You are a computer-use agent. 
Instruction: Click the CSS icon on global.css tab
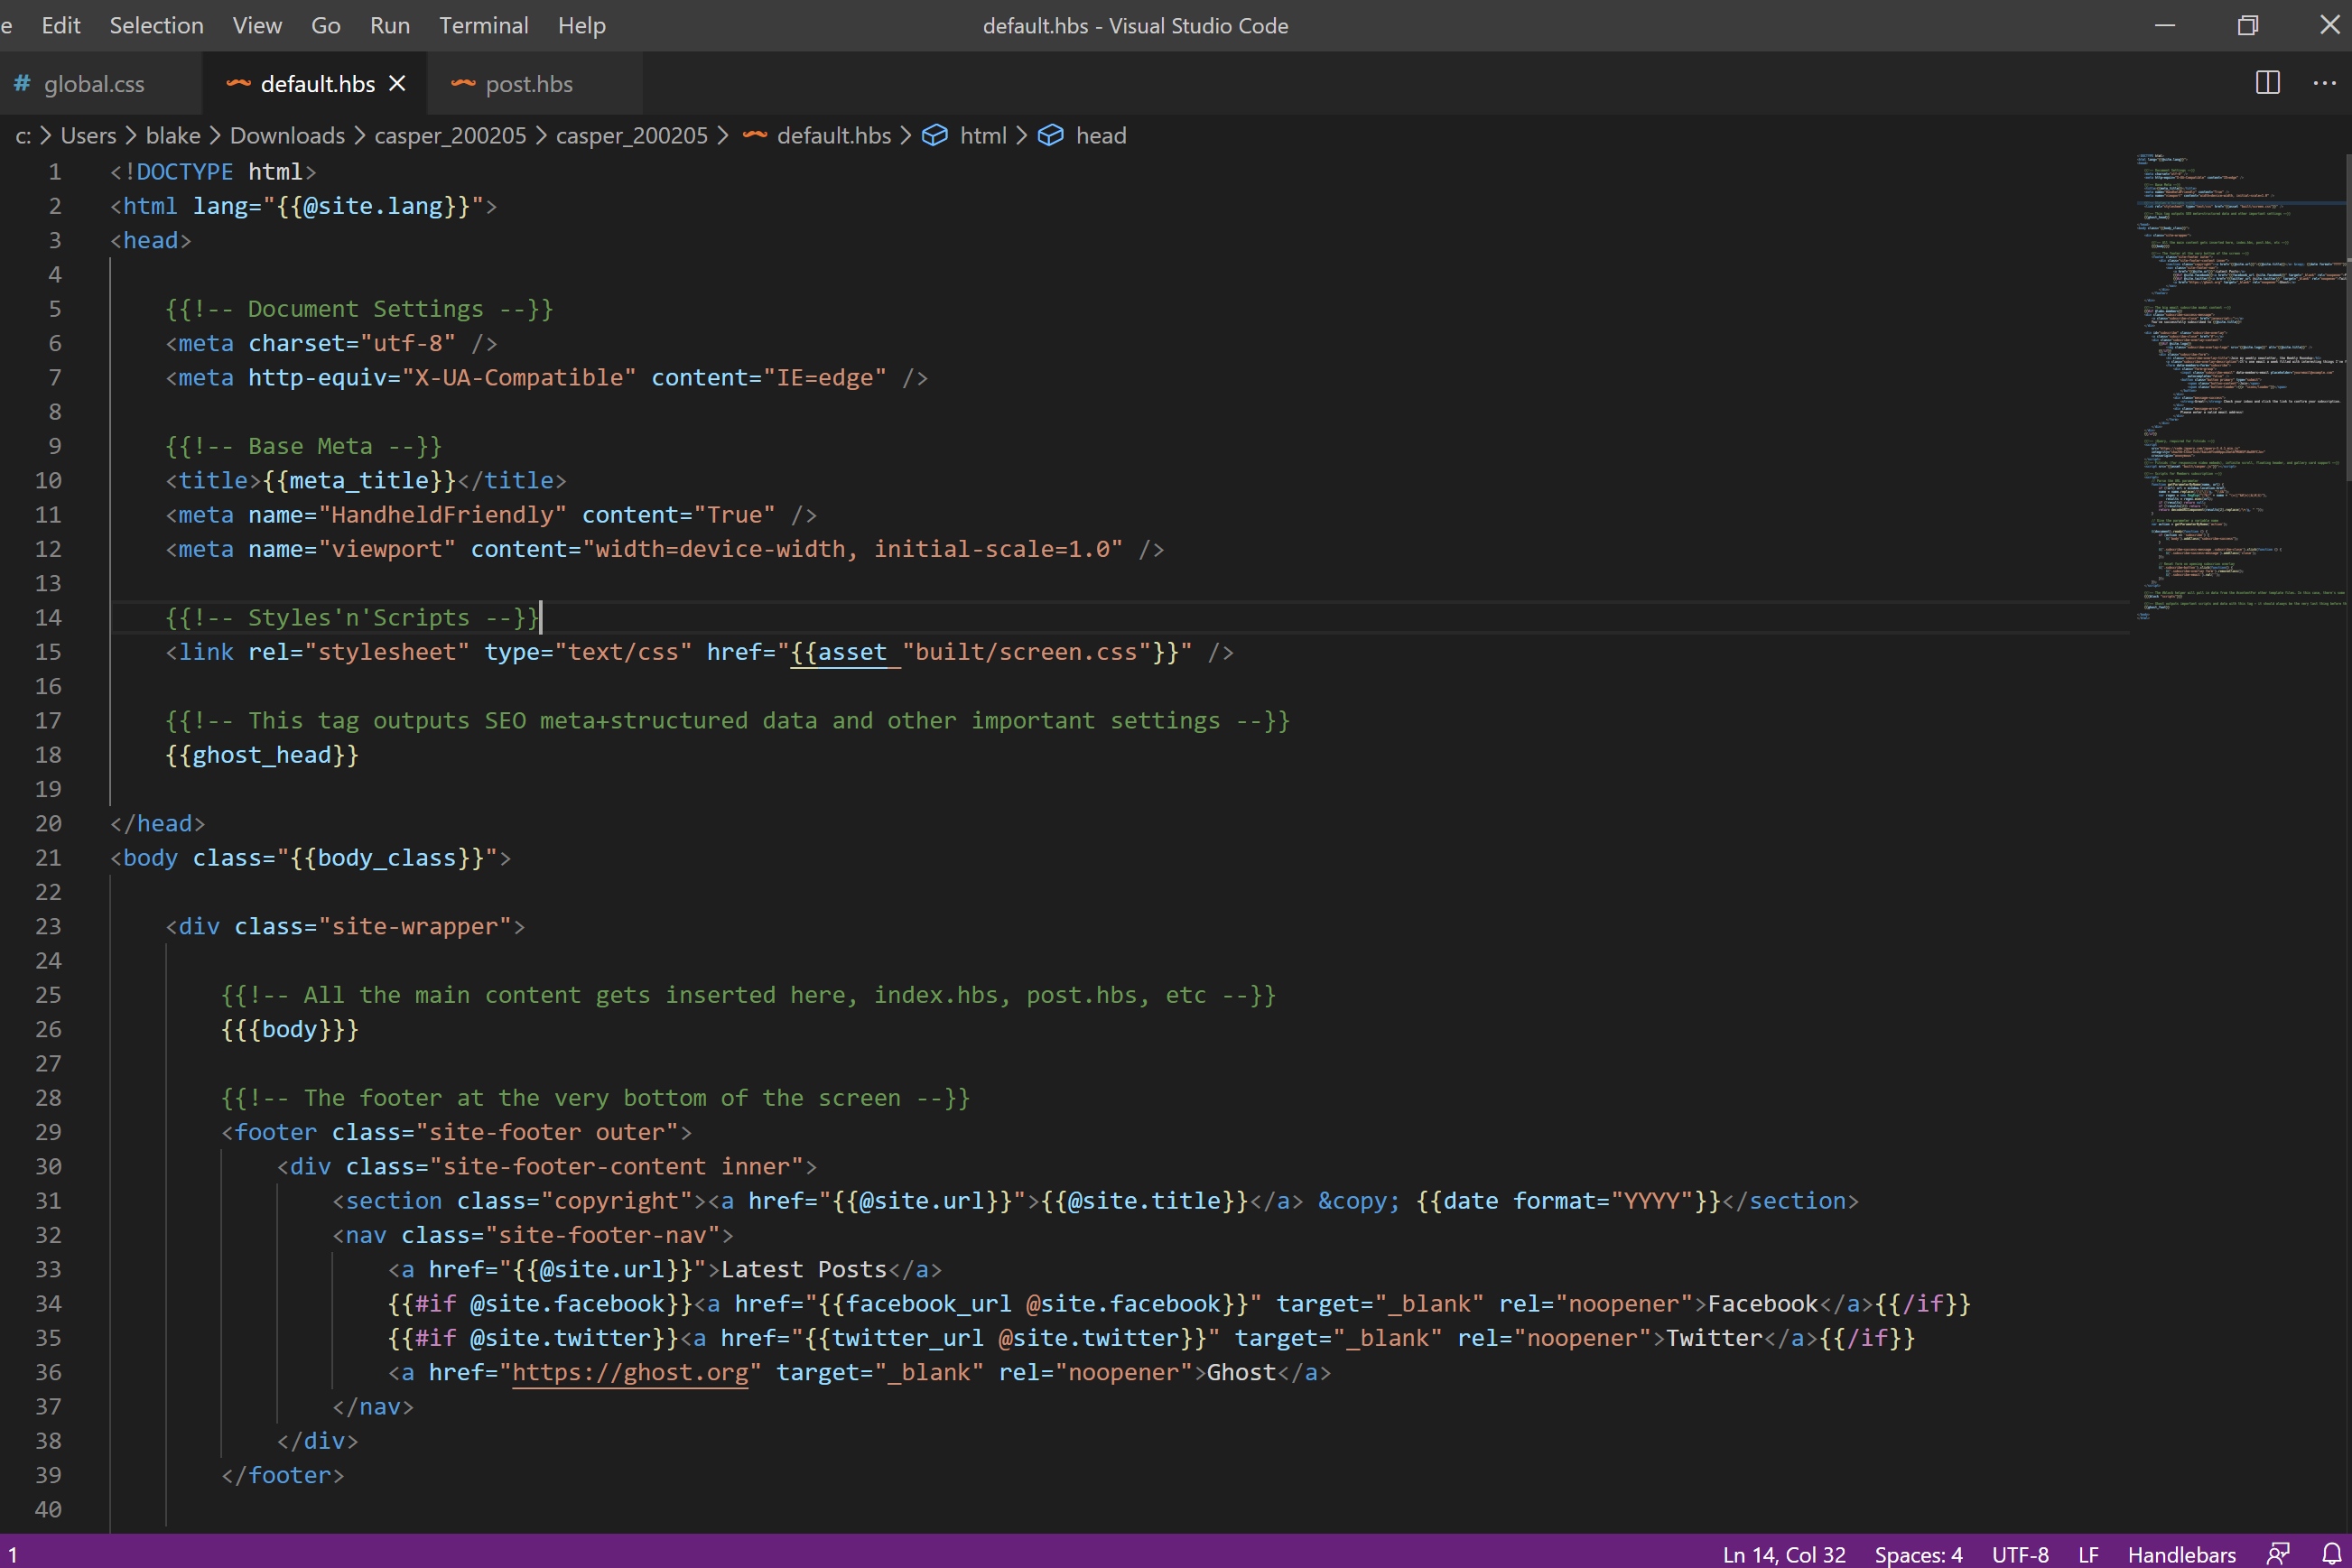coord(21,84)
